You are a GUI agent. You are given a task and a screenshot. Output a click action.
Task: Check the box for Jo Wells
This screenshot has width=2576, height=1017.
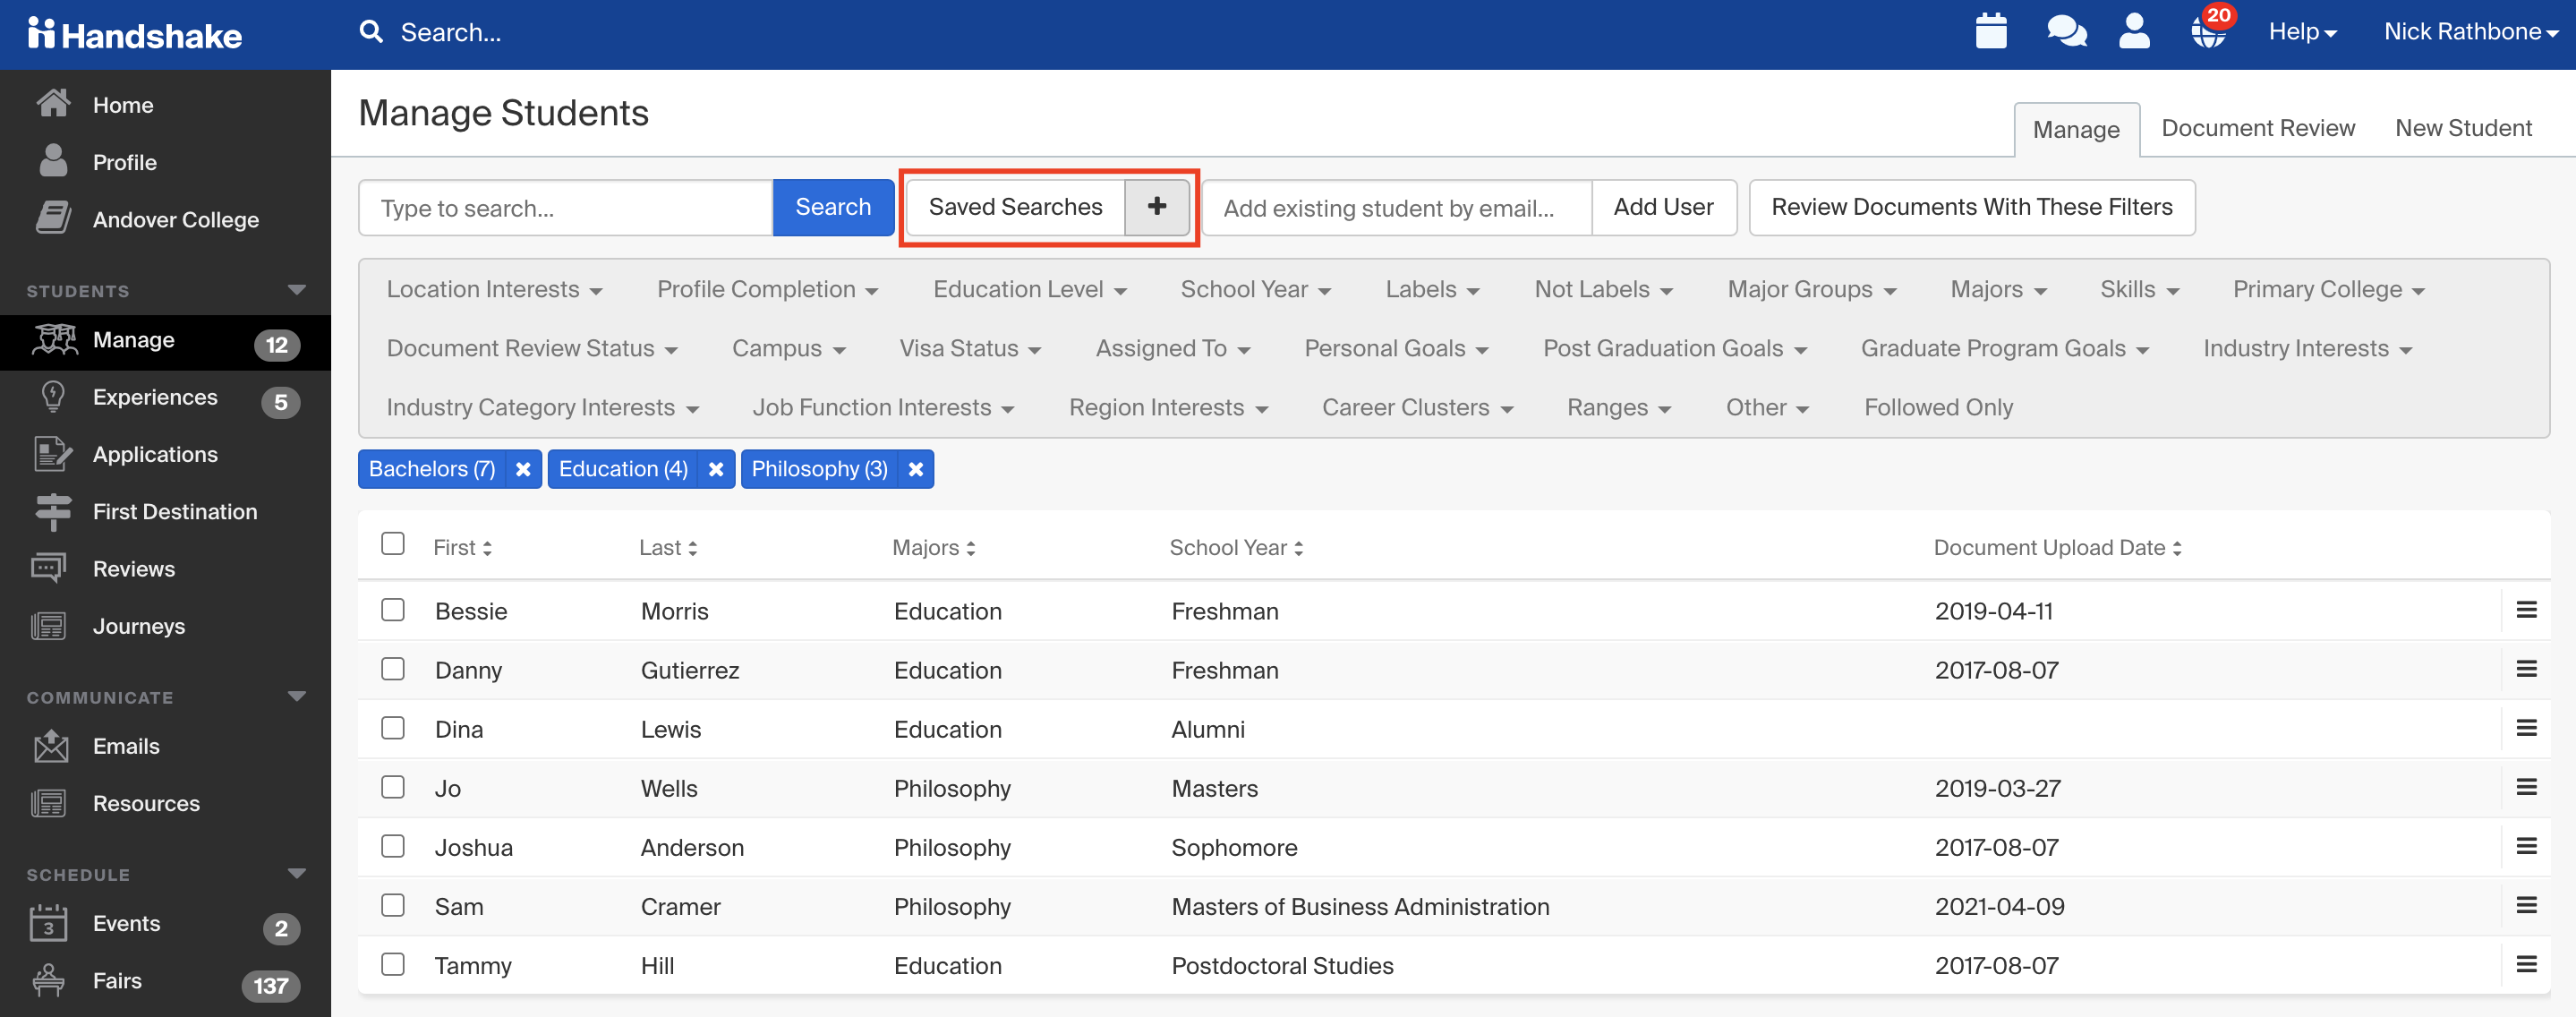393,787
